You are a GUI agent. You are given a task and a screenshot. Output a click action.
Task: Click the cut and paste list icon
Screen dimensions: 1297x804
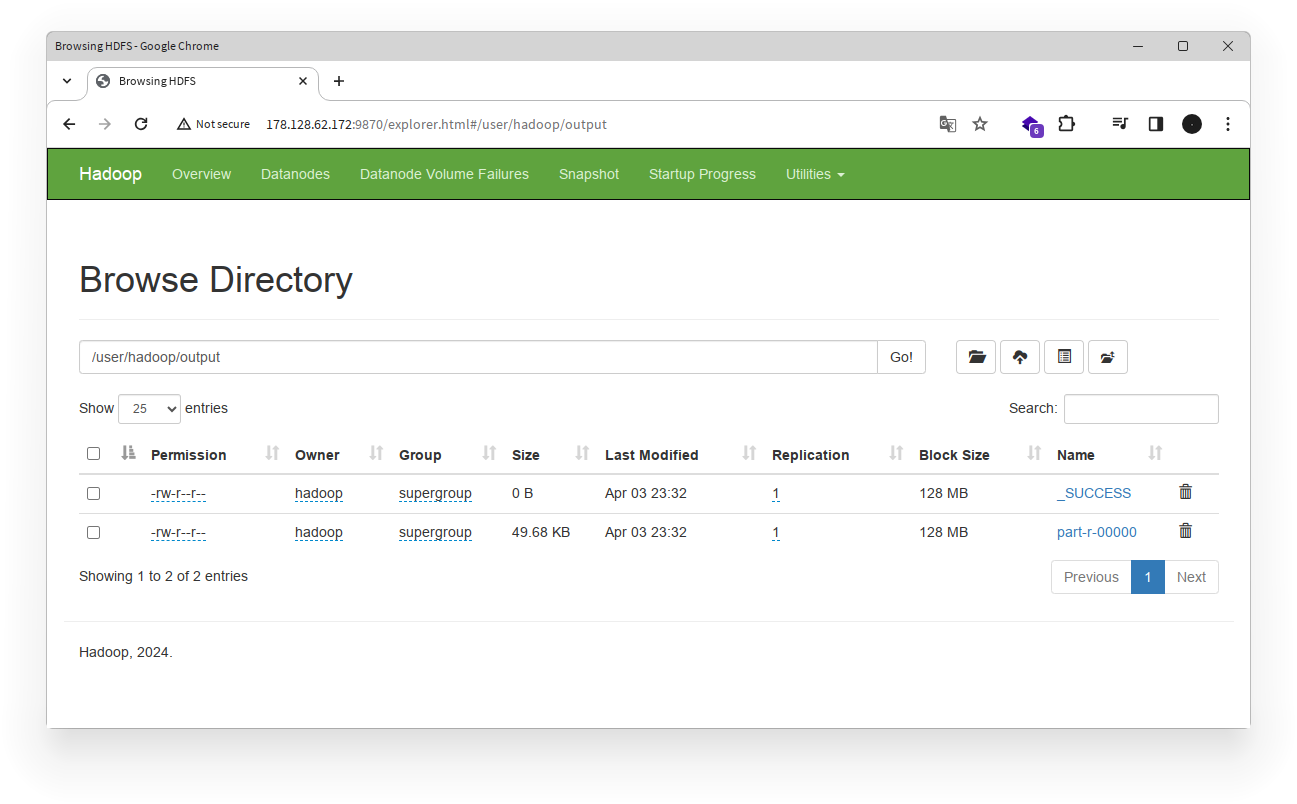1064,357
